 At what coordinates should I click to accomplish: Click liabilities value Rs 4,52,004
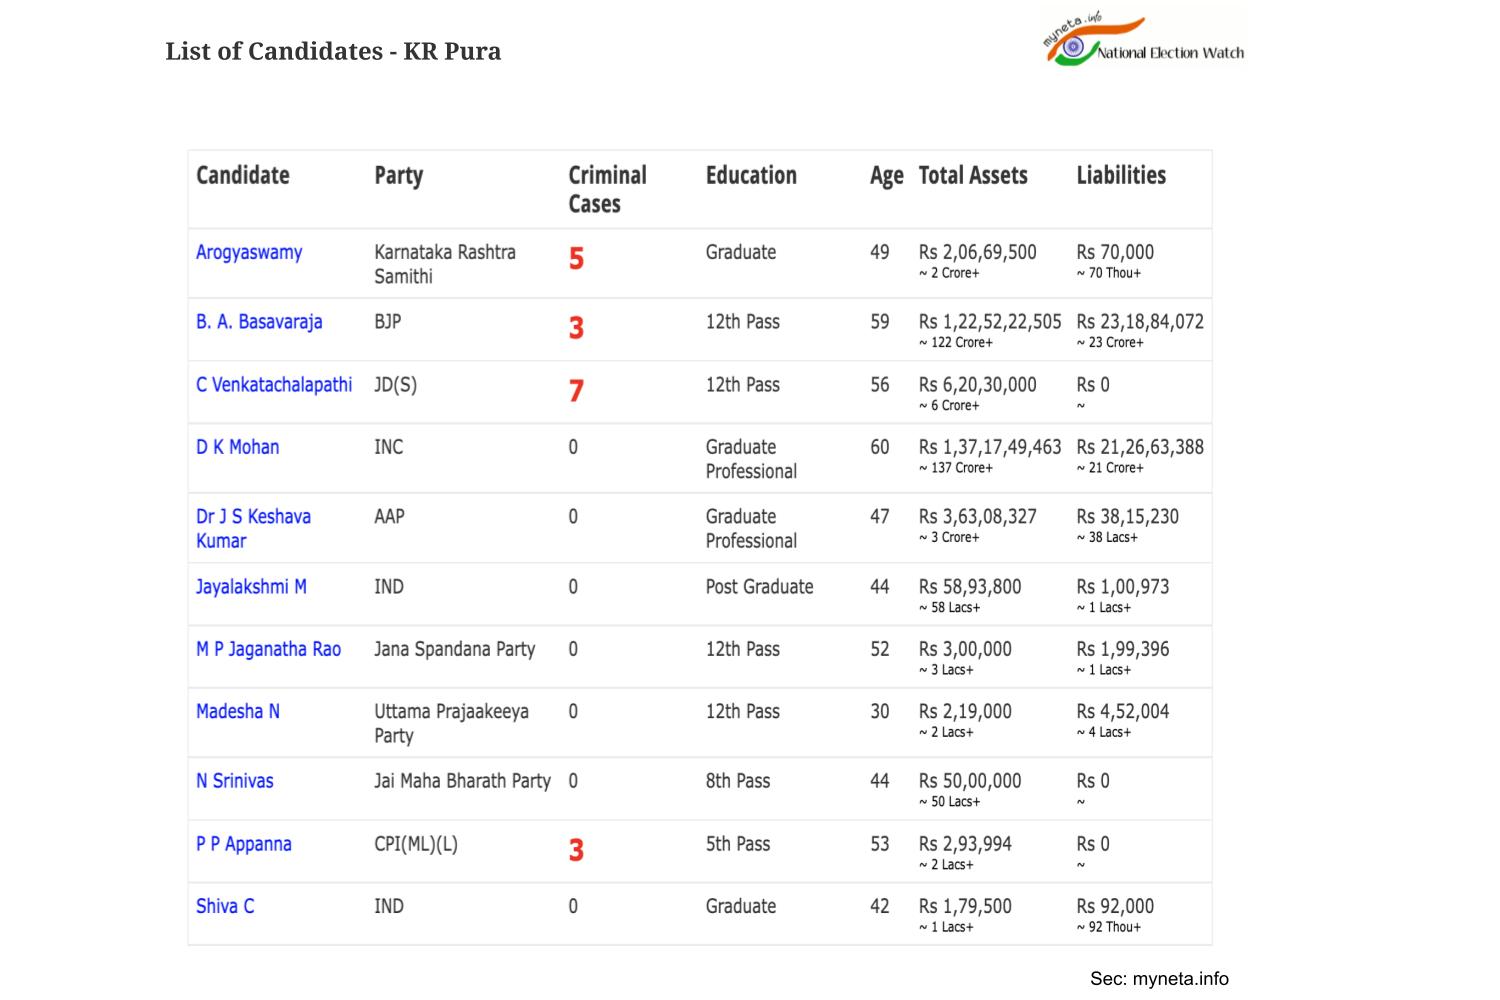1123,712
